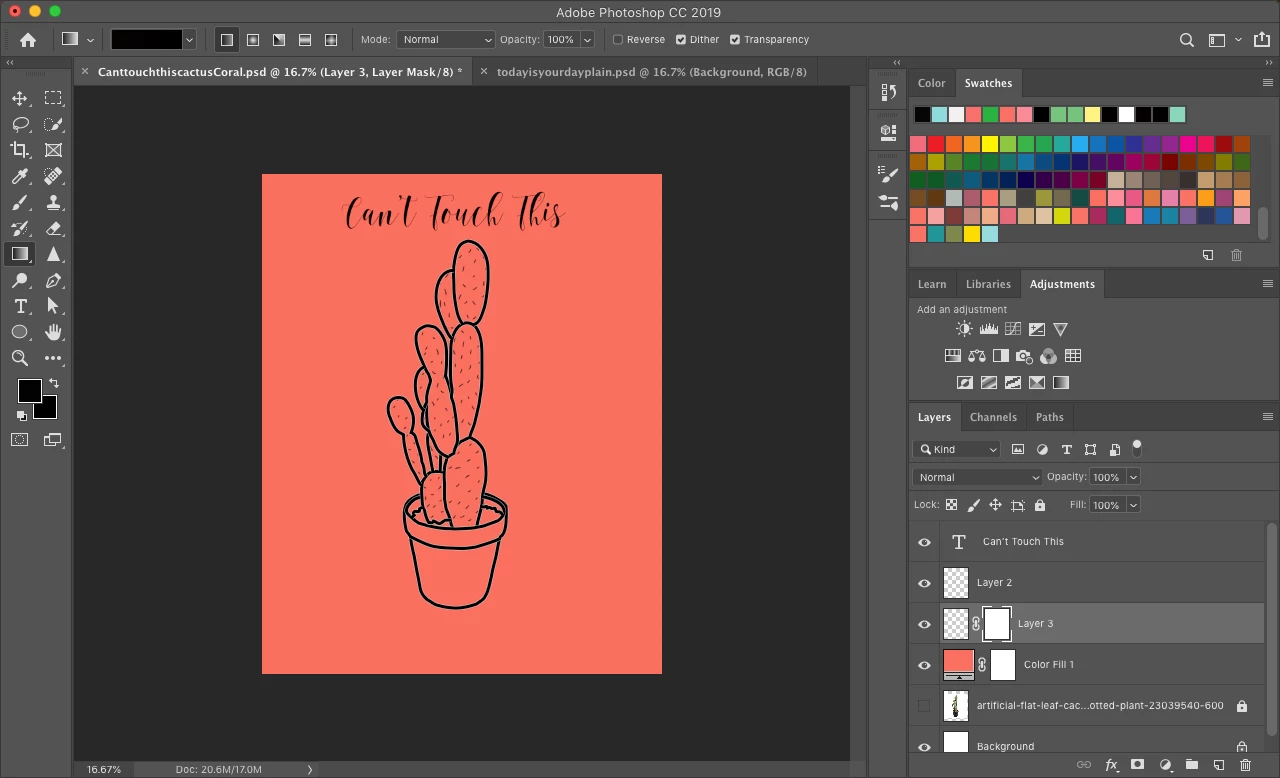This screenshot has height=778, width=1280.
Task: Hide the Can't Touch This text layer
Action: click(924, 542)
